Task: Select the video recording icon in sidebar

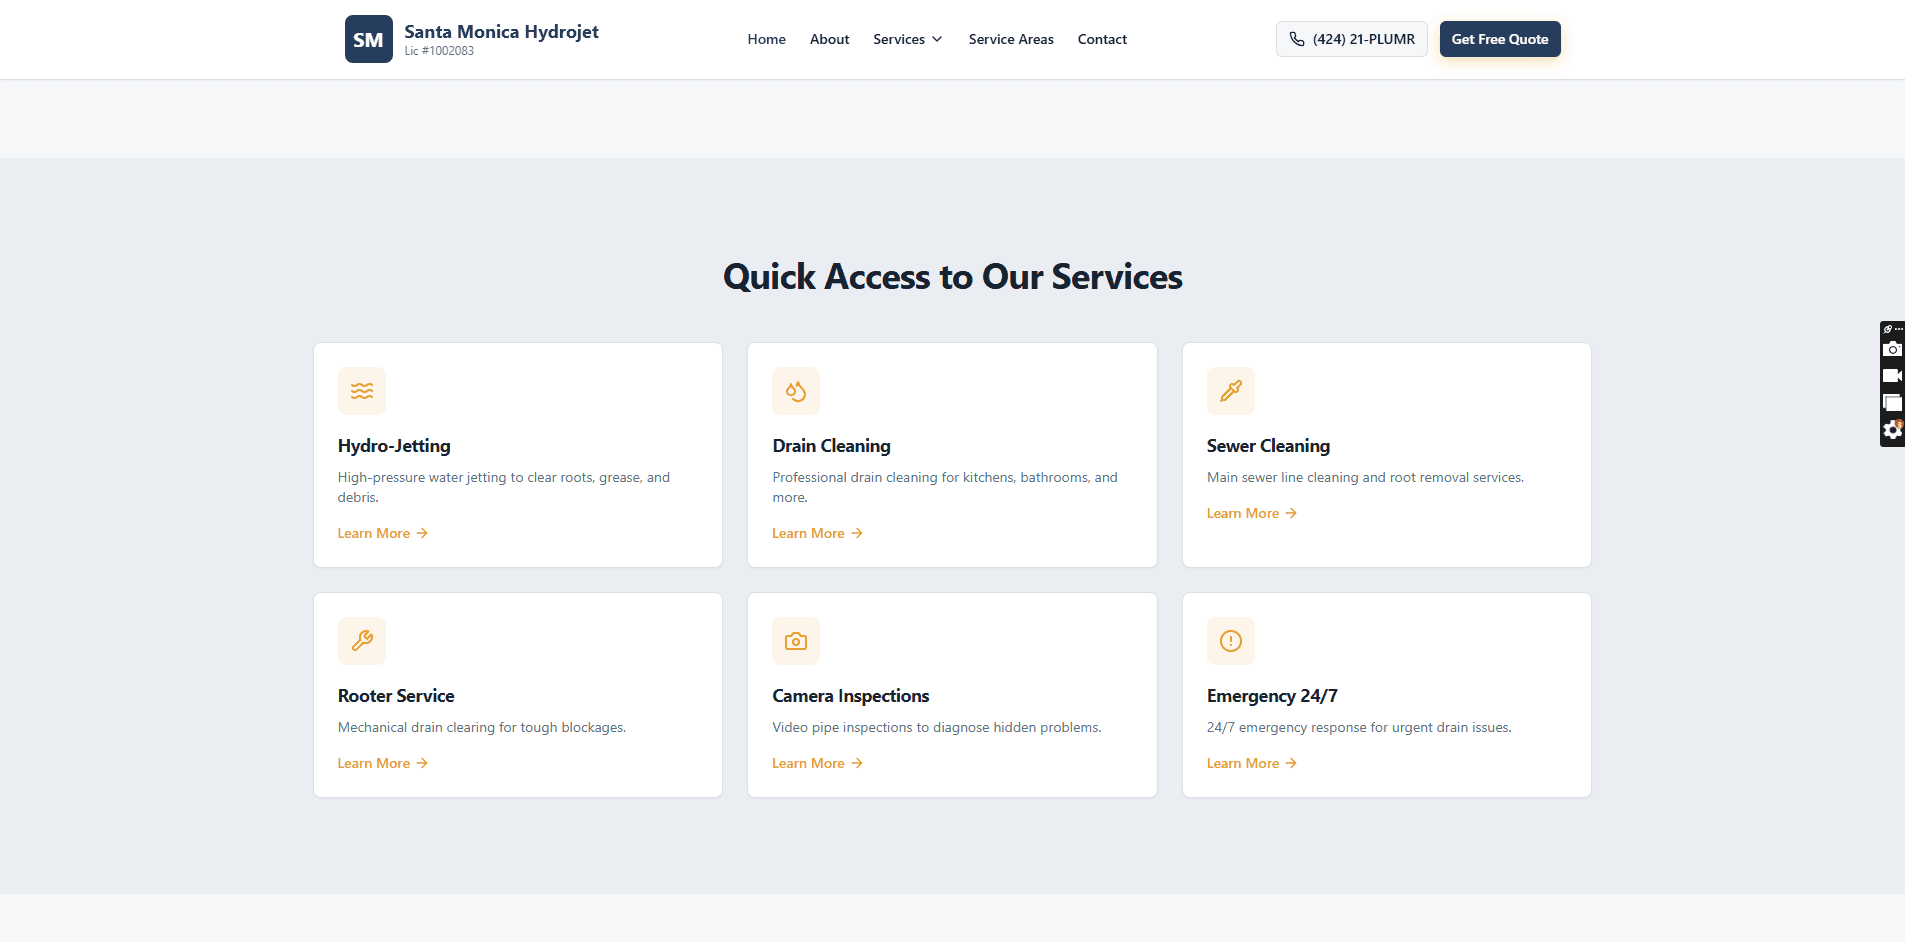Action: pos(1893,375)
